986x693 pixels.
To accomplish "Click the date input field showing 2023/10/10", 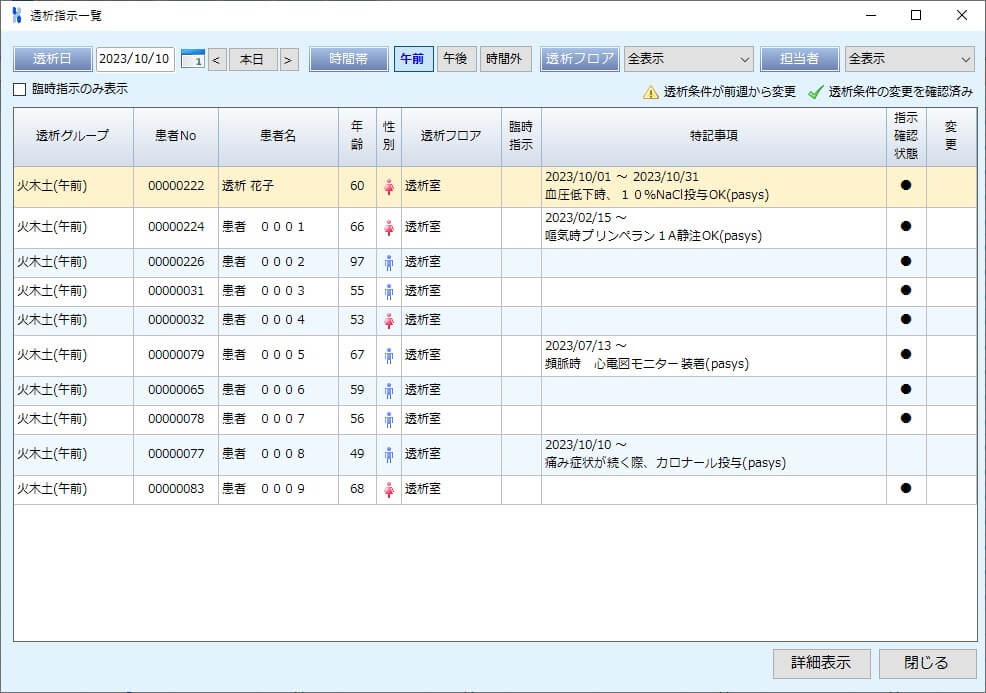I will tap(135, 59).
